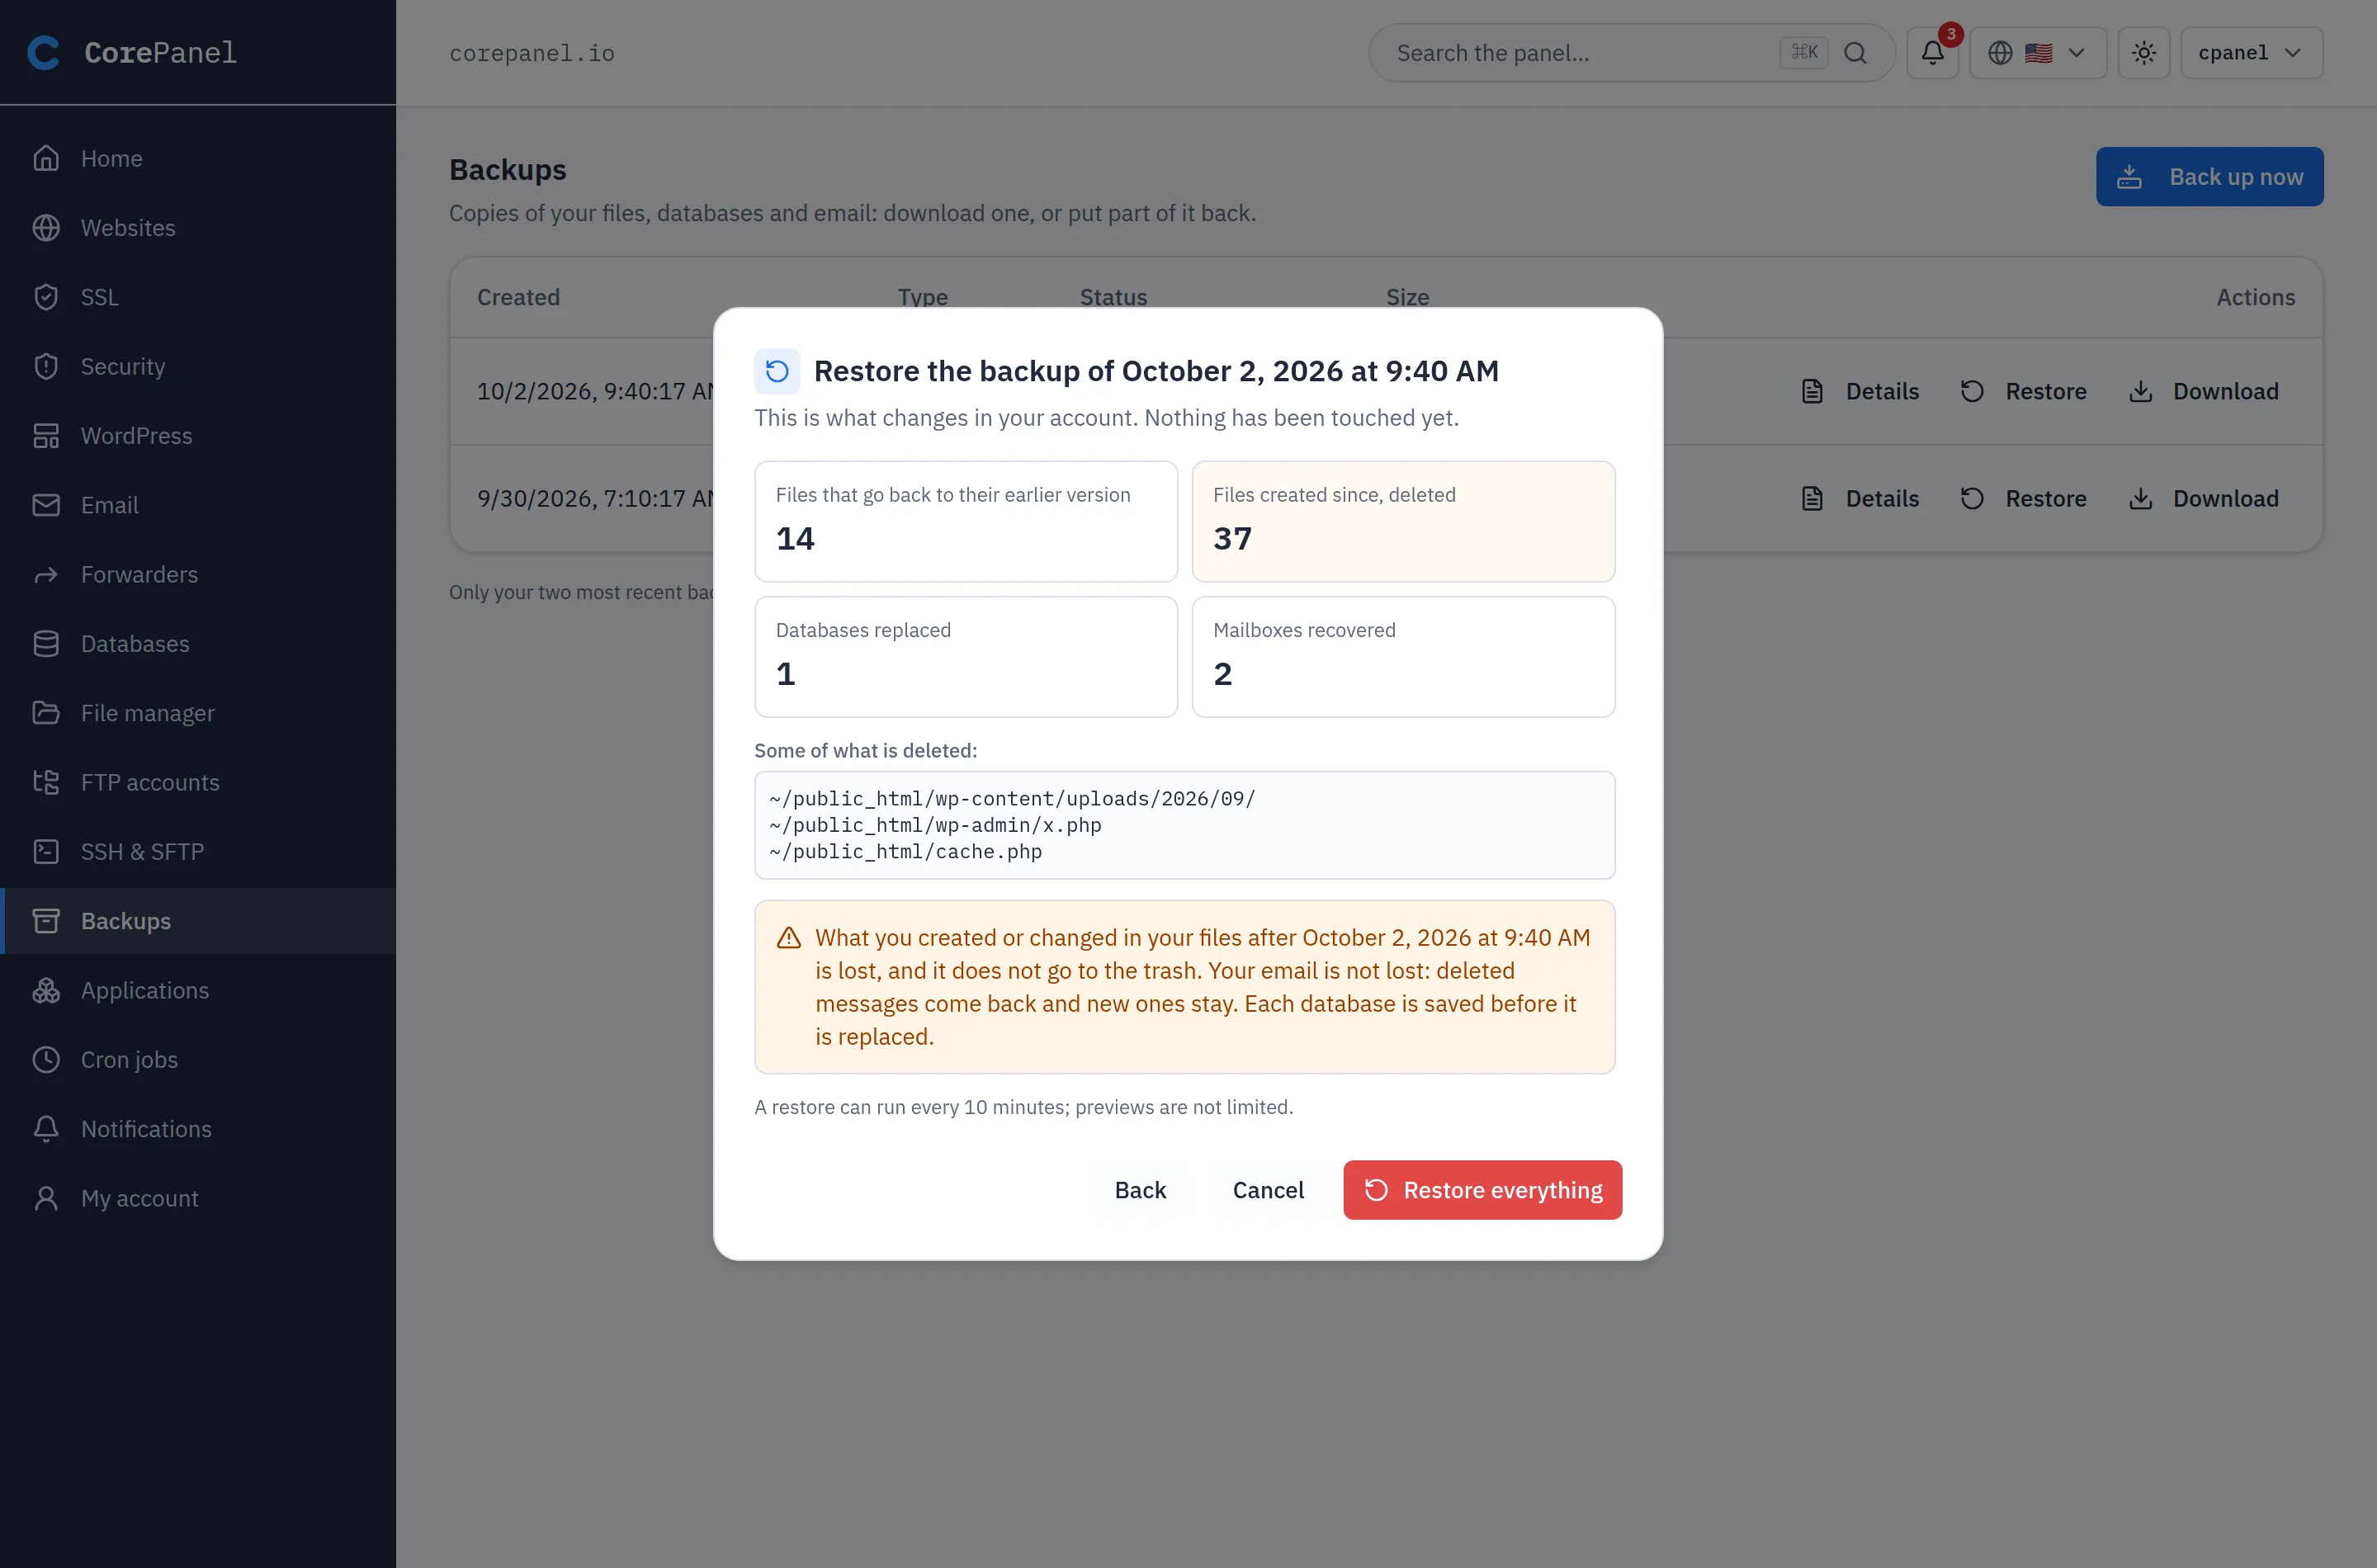Click the Restore everything button
Viewport: 2377px width, 1568px height.
coord(1482,1190)
